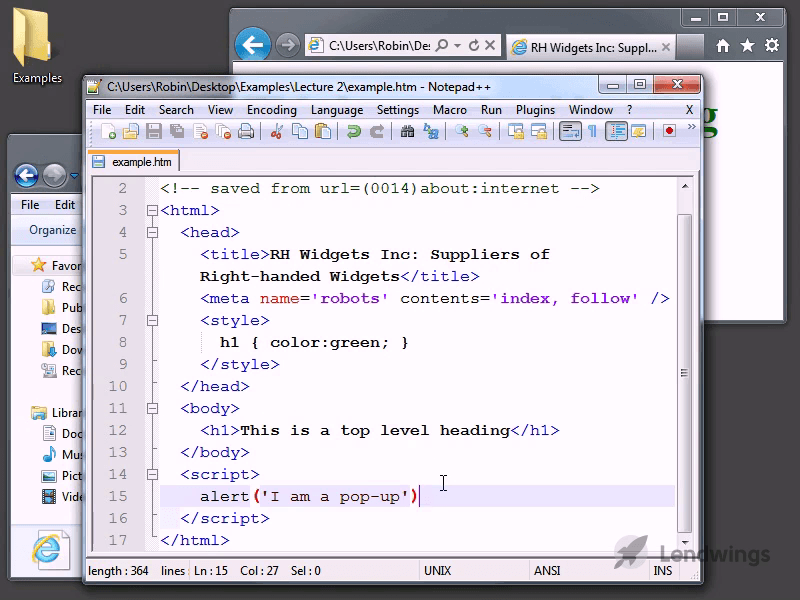
Task: Click the INS mode in status bar
Action: [x=662, y=570]
